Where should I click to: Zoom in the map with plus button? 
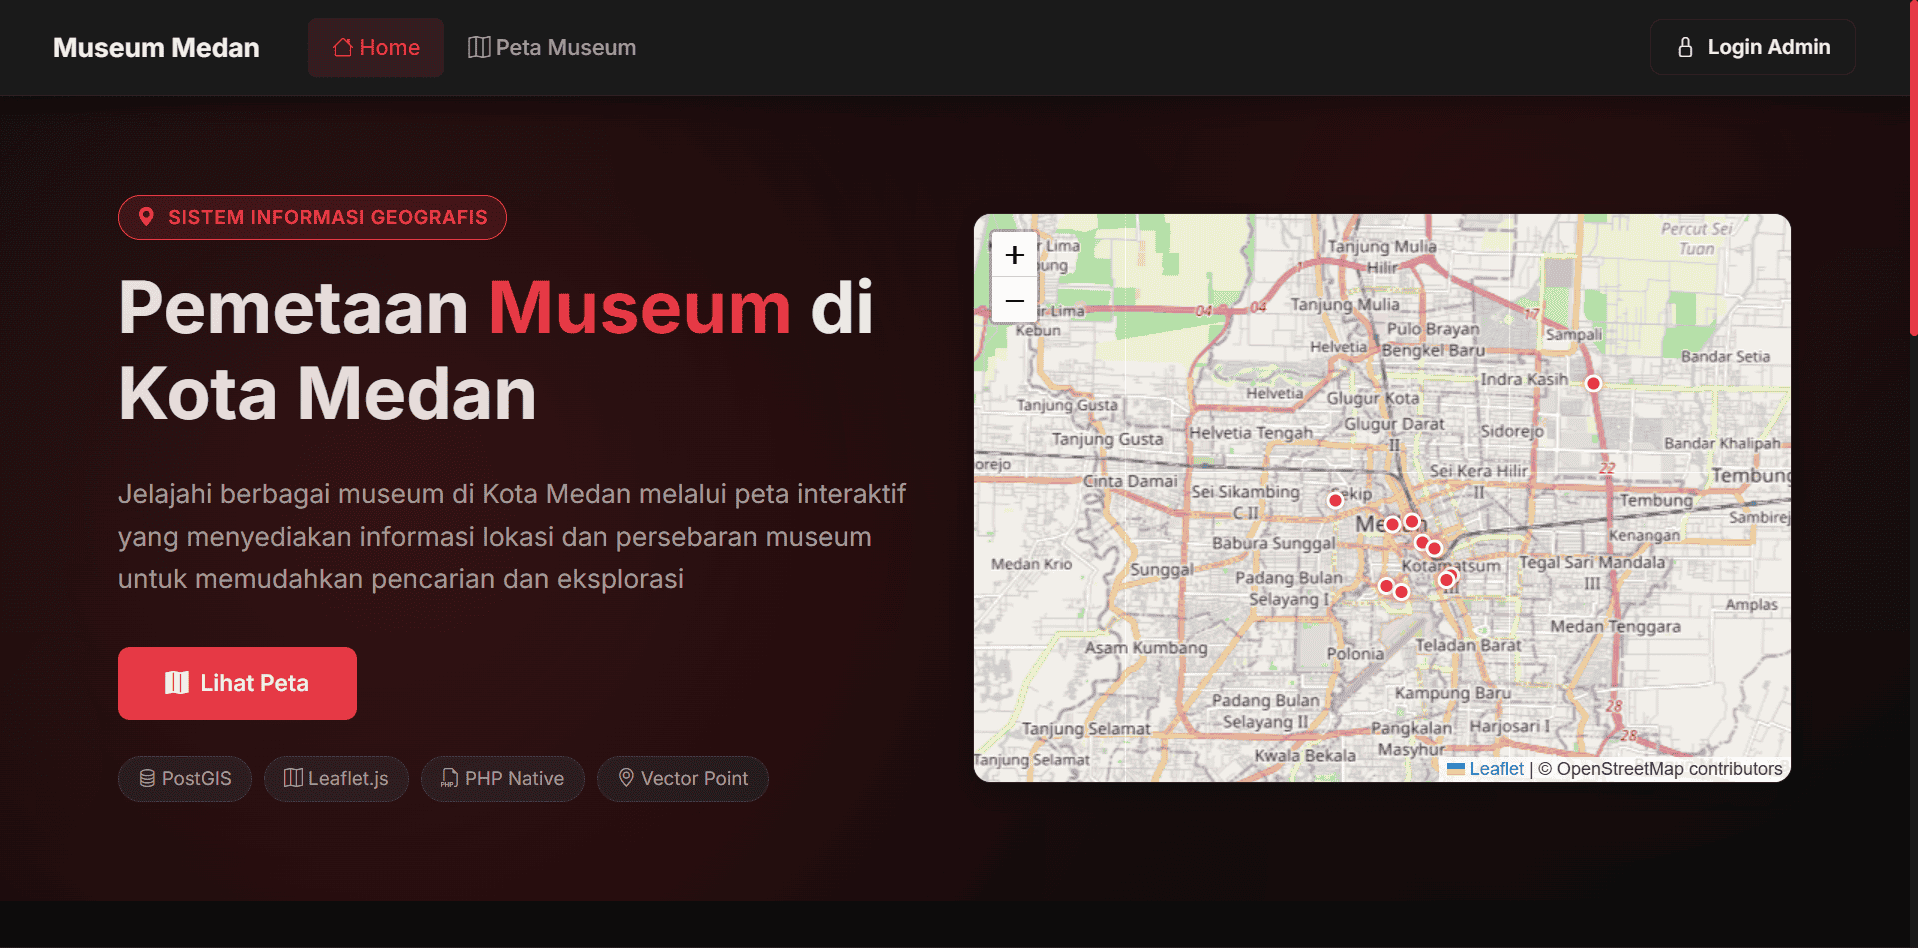click(x=1014, y=255)
